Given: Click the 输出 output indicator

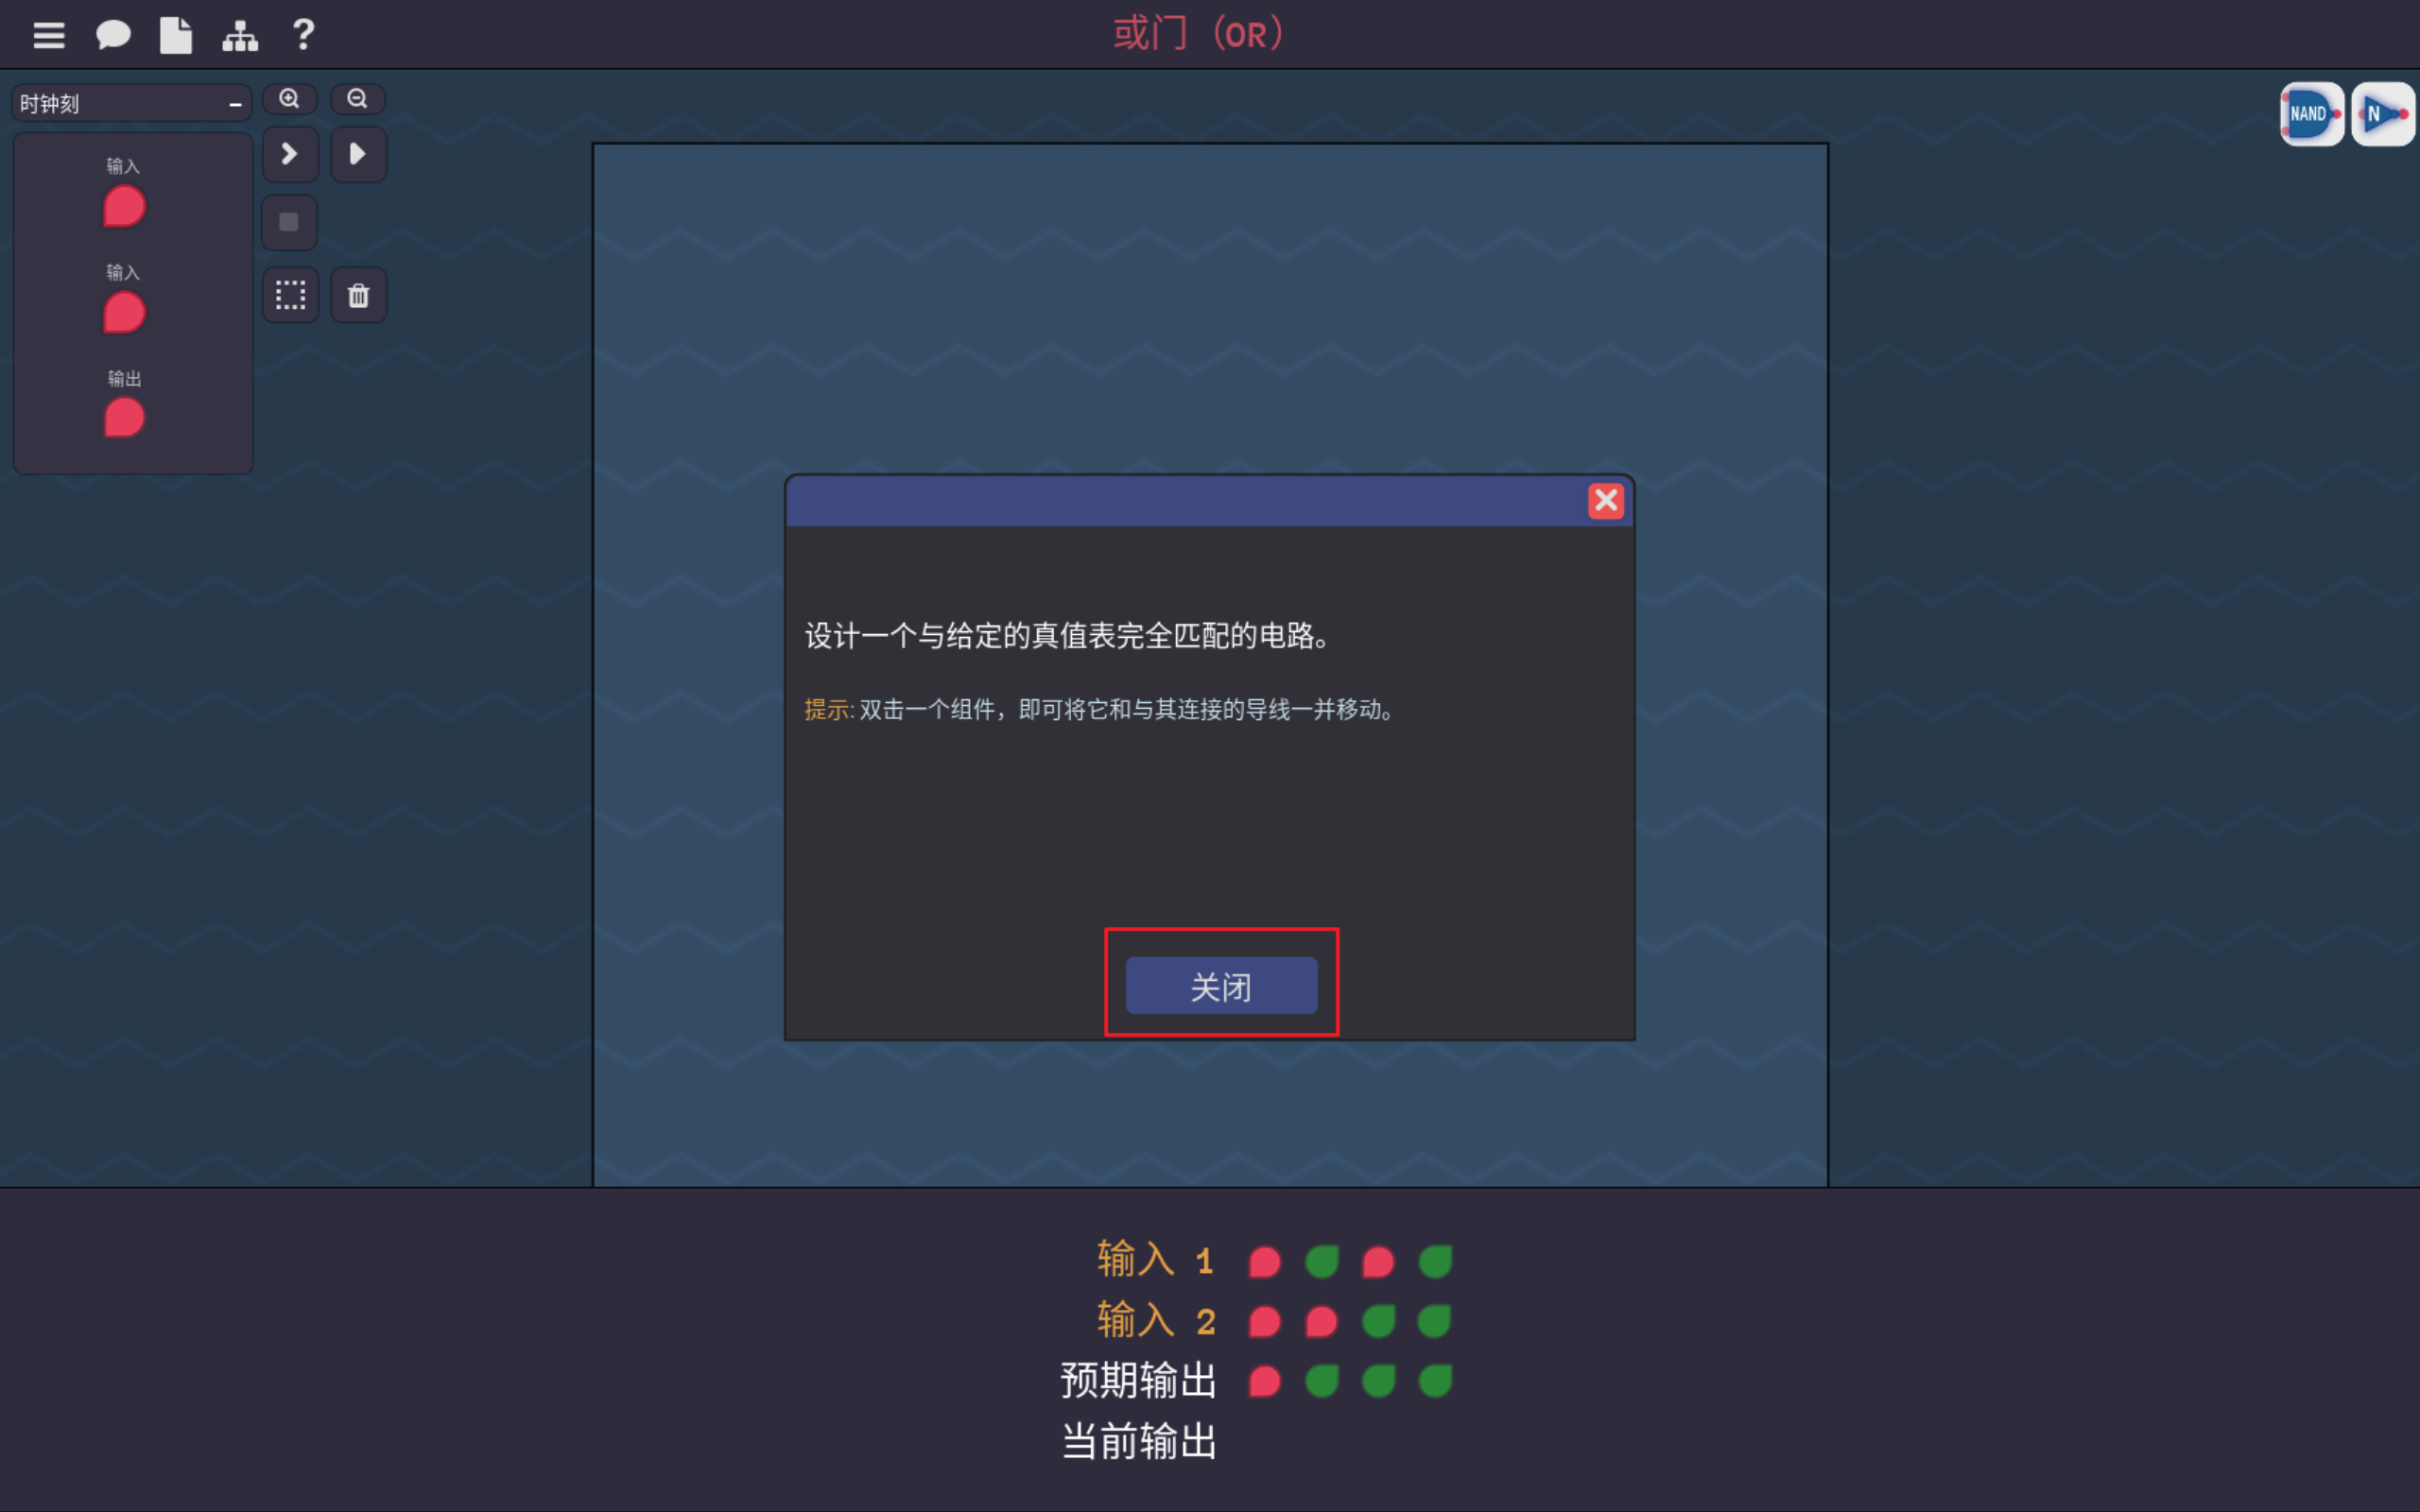Looking at the screenshot, I should click(x=124, y=418).
